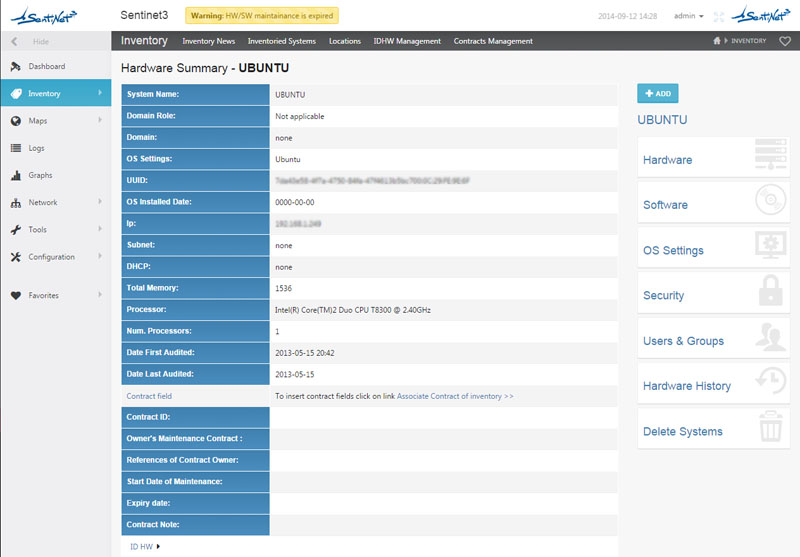Open the Inventoried Systems menu
800x557 pixels.
[x=282, y=41]
